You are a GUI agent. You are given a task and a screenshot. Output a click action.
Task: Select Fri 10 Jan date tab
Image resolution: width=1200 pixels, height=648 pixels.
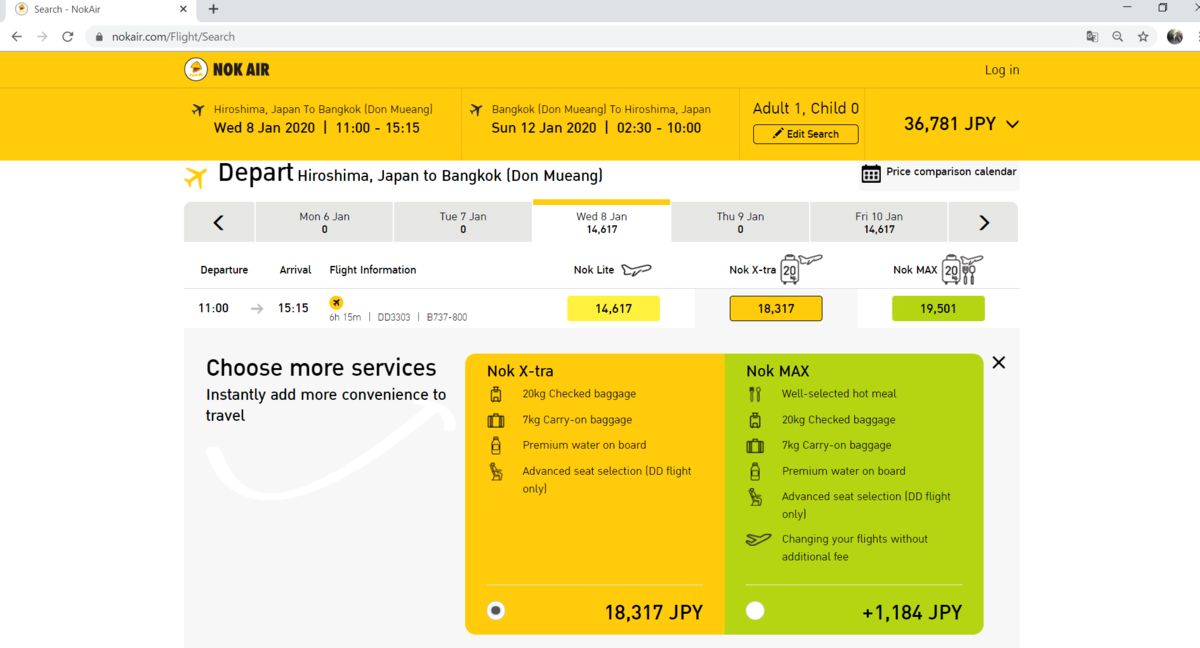click(x=879, y=223)
